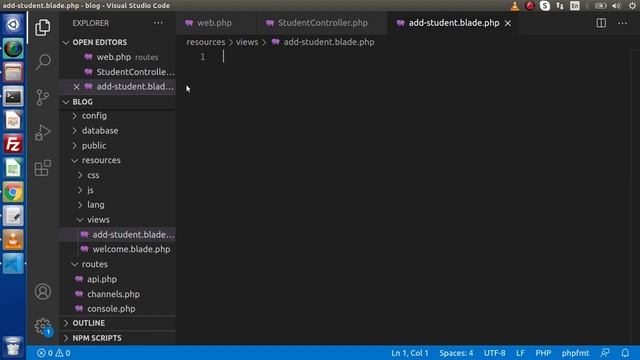Open the network indicator in system tray
Image resolution: width=640 pixels, height=360 pixels.
(560, 6)
